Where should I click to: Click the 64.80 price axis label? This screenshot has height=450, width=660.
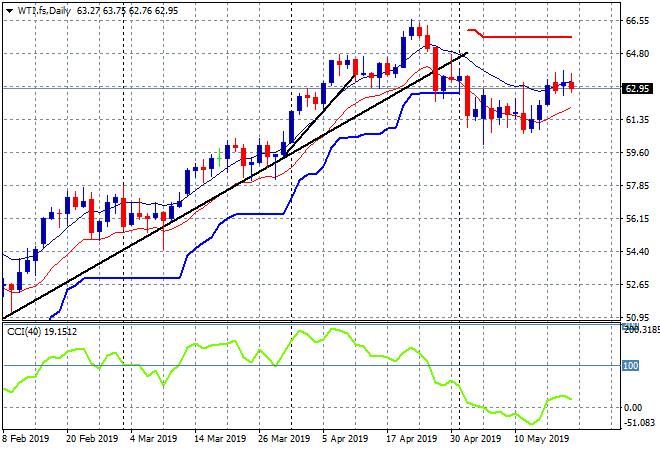pos(637,54)
